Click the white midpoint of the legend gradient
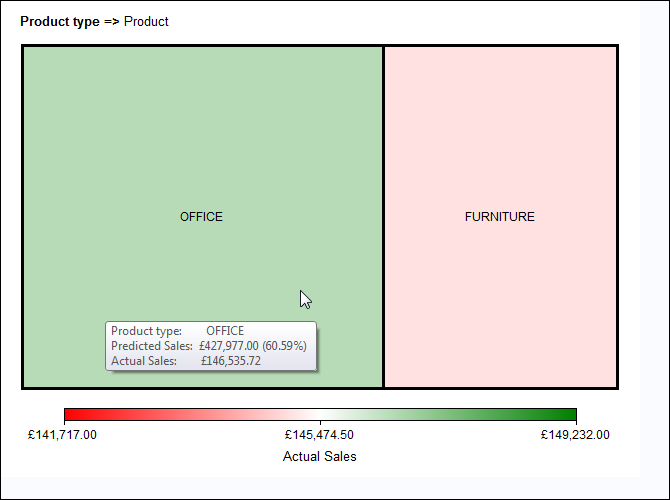The image size is (670, 500). [x=320, y=415]
